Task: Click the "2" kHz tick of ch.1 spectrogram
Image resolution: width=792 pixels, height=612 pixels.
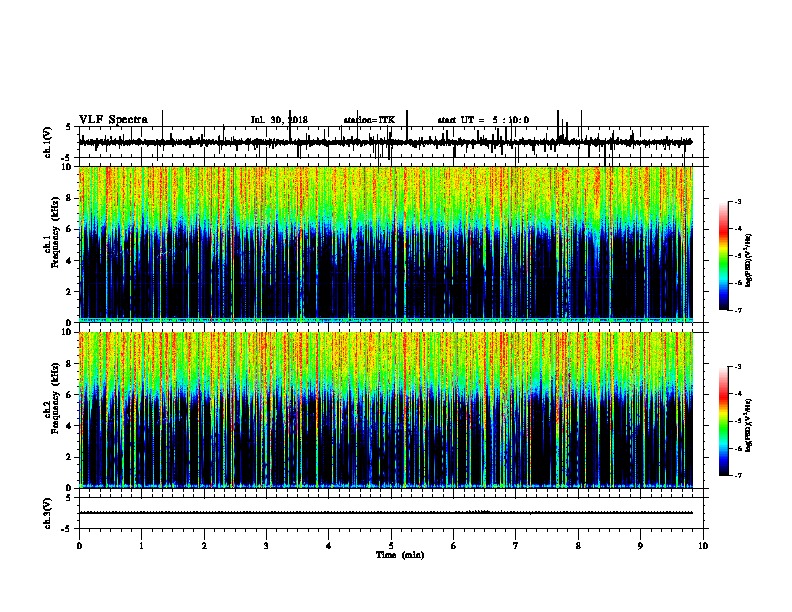Action: pos(68,292)
